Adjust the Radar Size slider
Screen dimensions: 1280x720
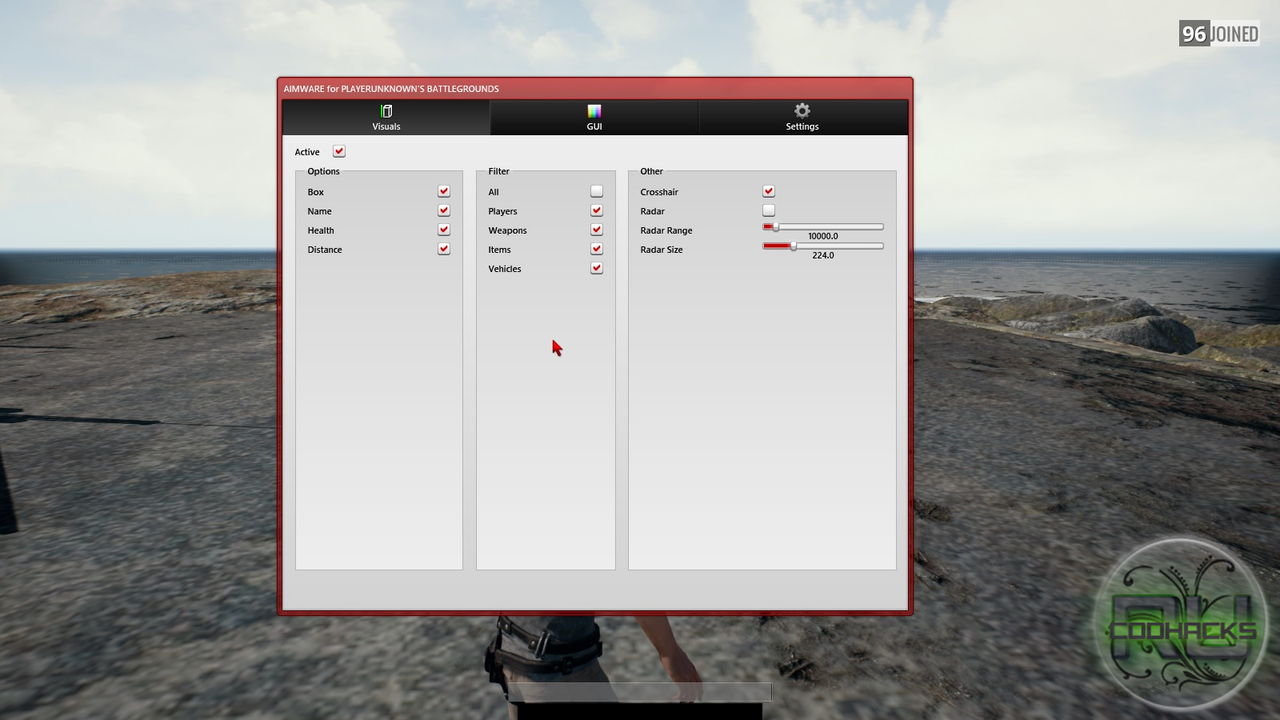823,246
